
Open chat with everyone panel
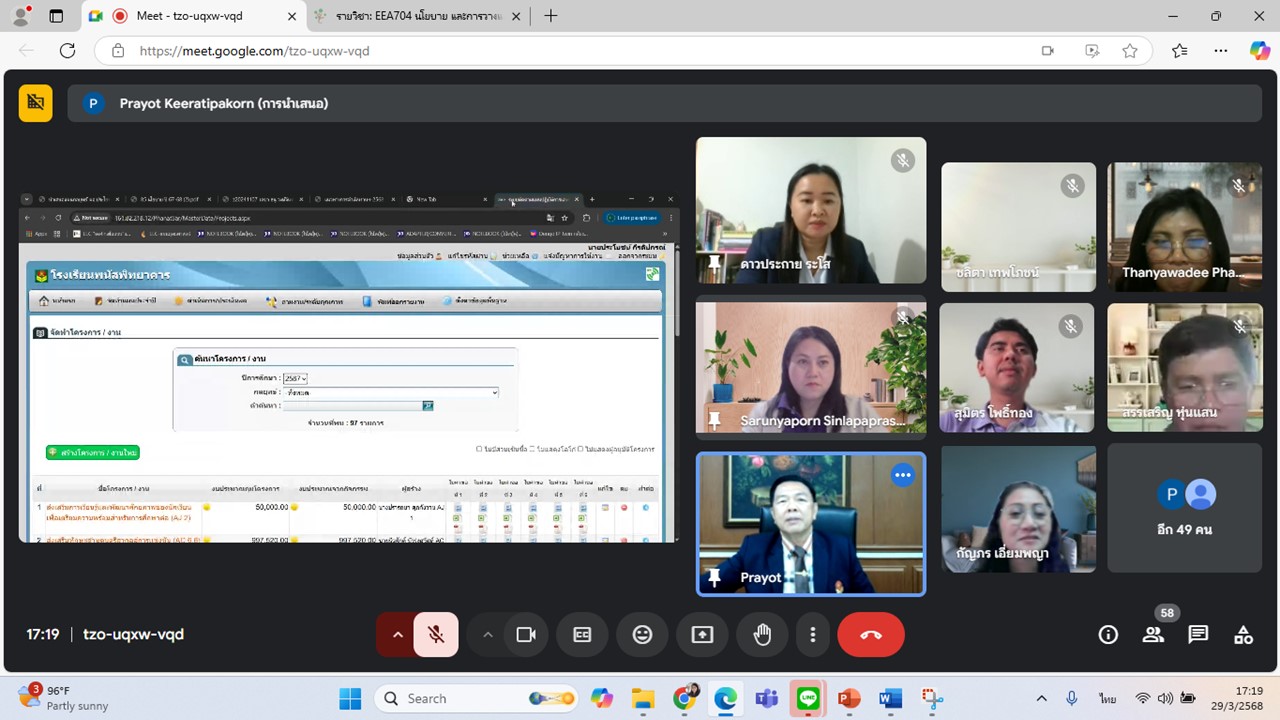pyautogui.click(x=1198, y=634)
